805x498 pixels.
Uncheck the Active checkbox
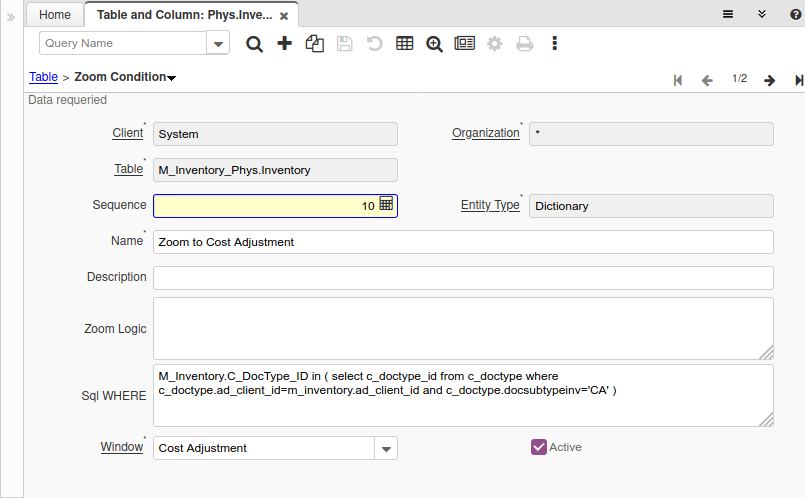pos(539,447)
